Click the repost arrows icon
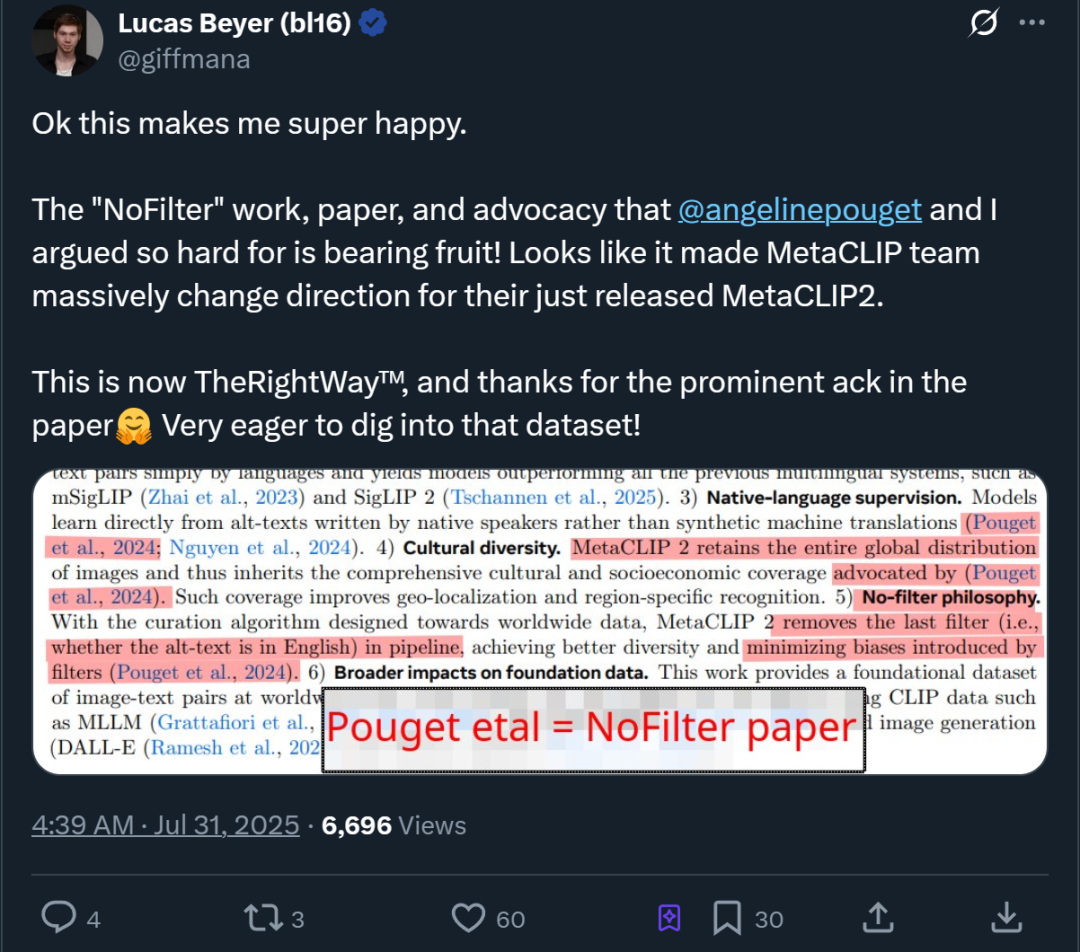 pos(263,918)
